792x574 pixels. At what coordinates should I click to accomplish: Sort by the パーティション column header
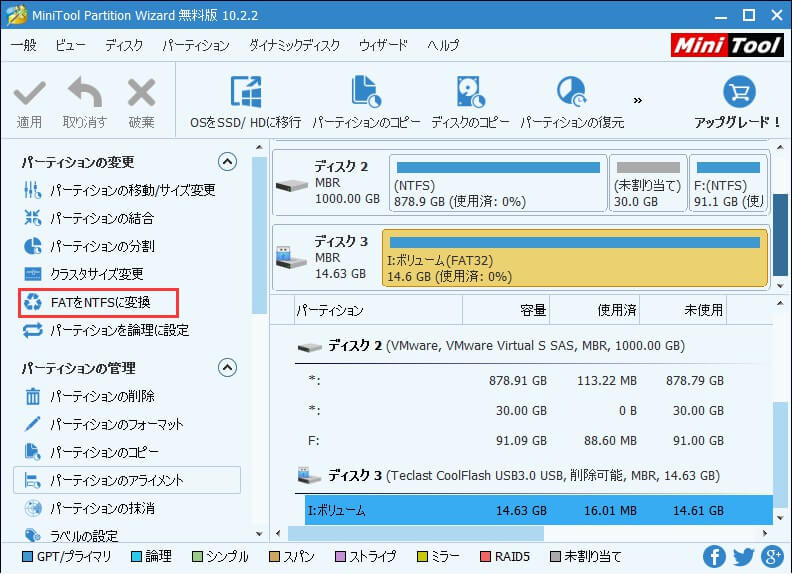pos(378,310)
